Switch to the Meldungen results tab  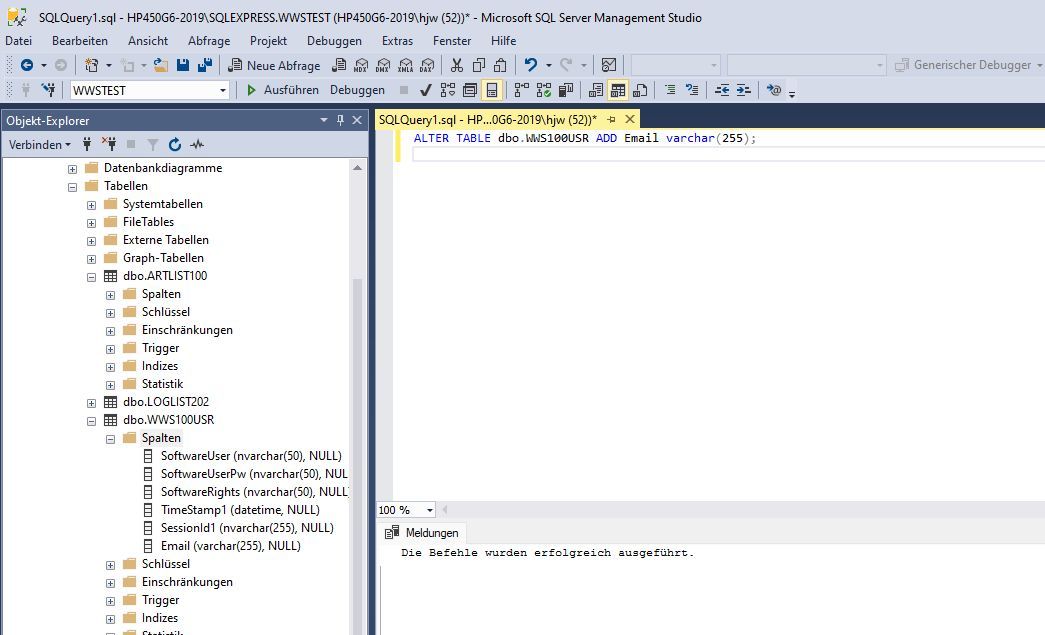click(x=422, y=533)
